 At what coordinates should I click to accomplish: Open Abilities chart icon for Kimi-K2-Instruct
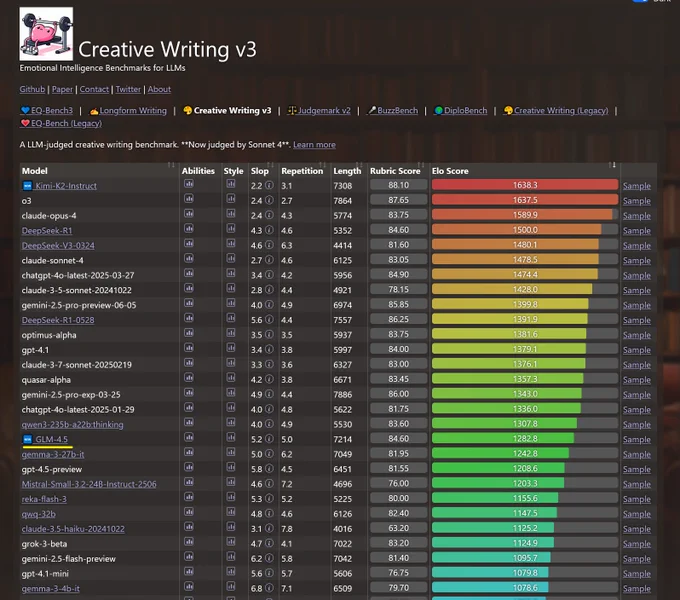[x=189, y=184]
